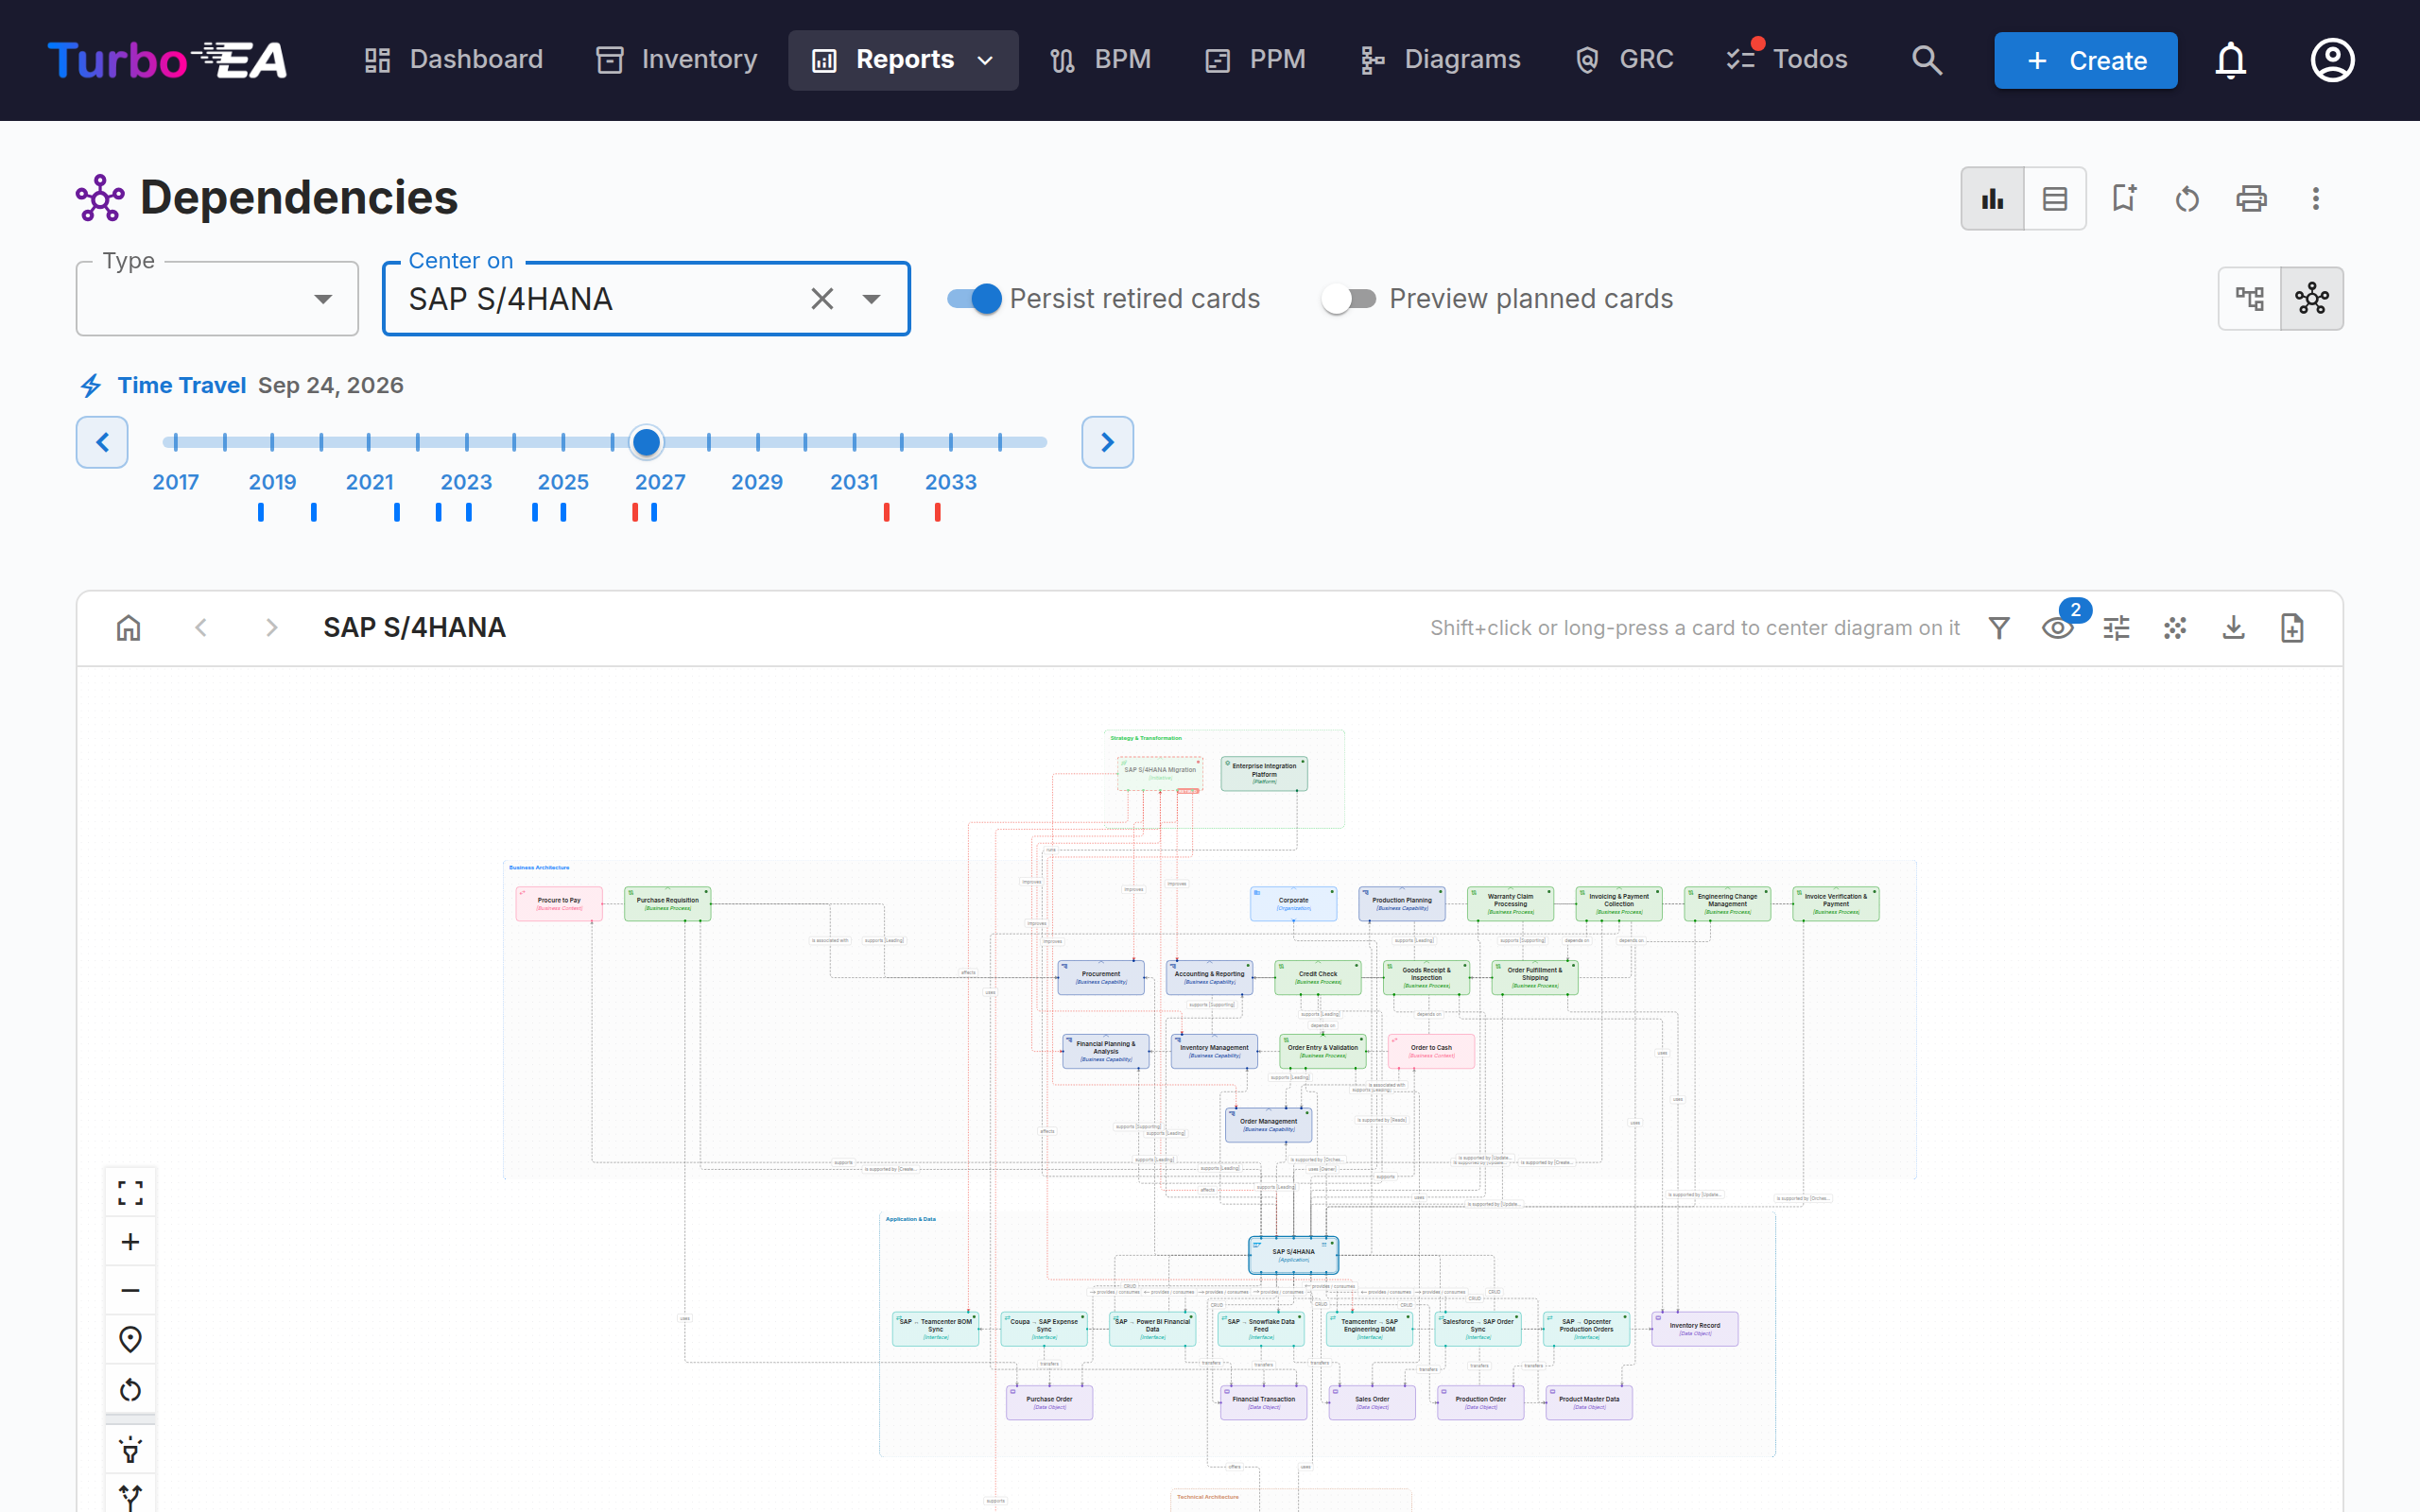Select the SAP S/4HANA application card

click(1293, 1255)
